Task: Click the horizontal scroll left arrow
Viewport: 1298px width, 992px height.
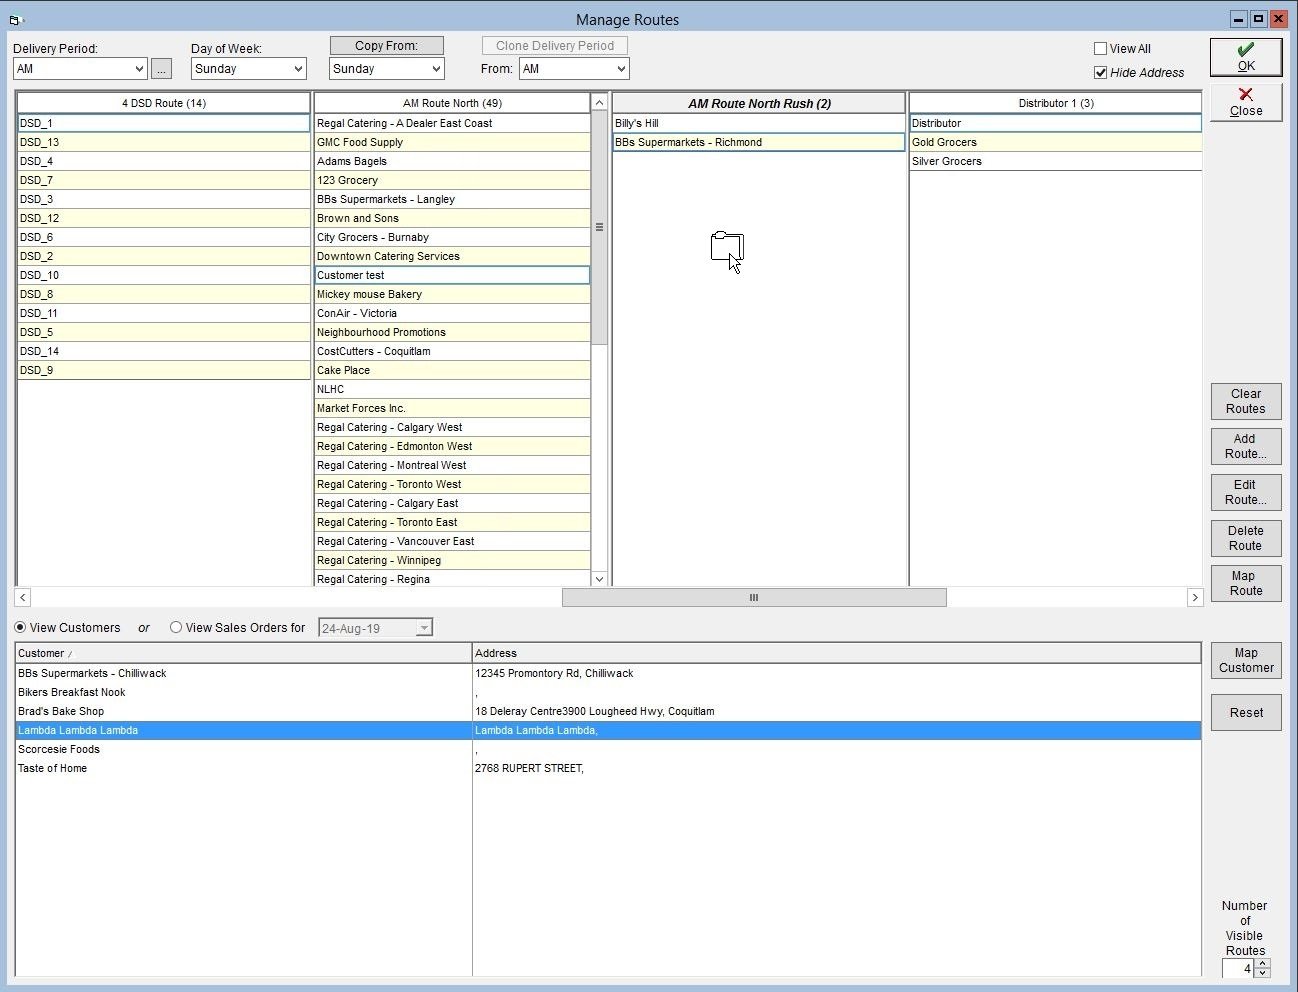Action: tap(22, 597)
